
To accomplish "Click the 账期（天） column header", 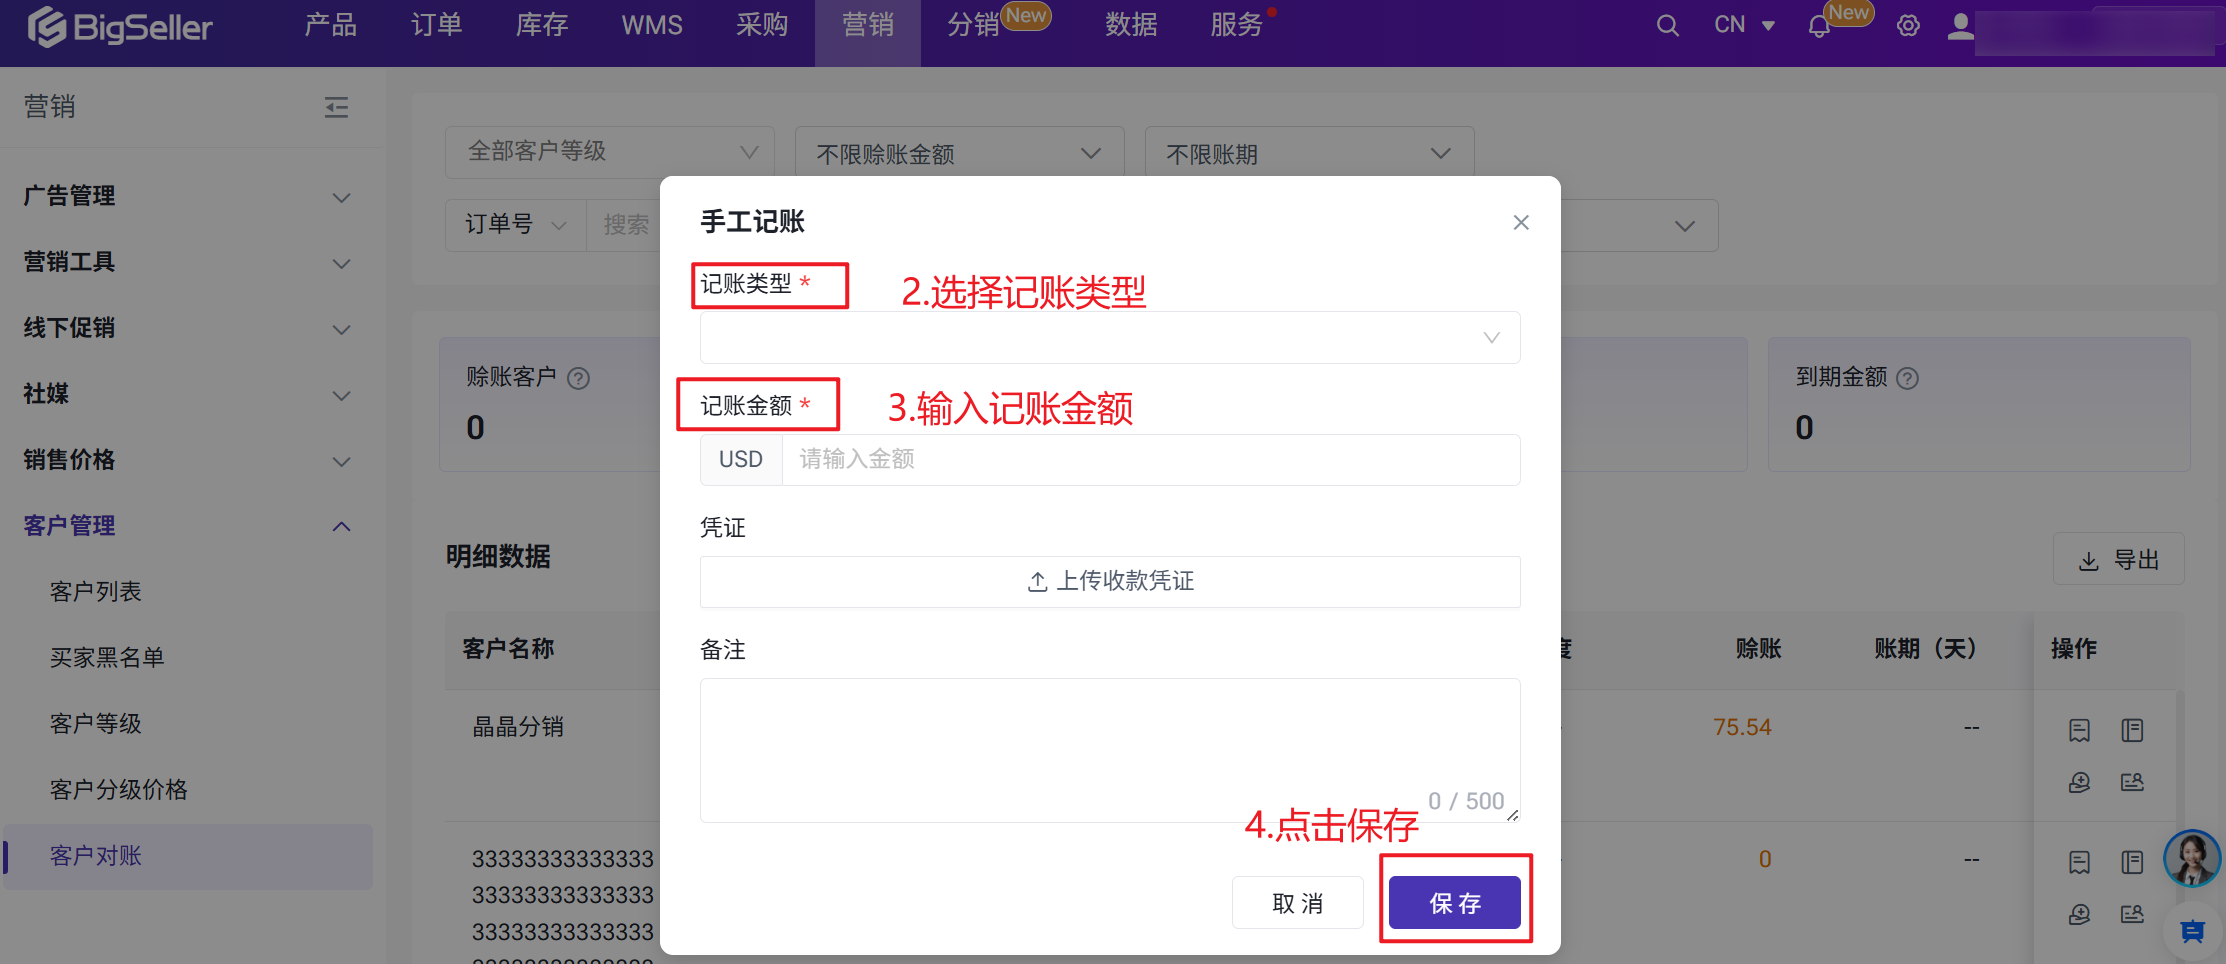I will pos(1925,649).
